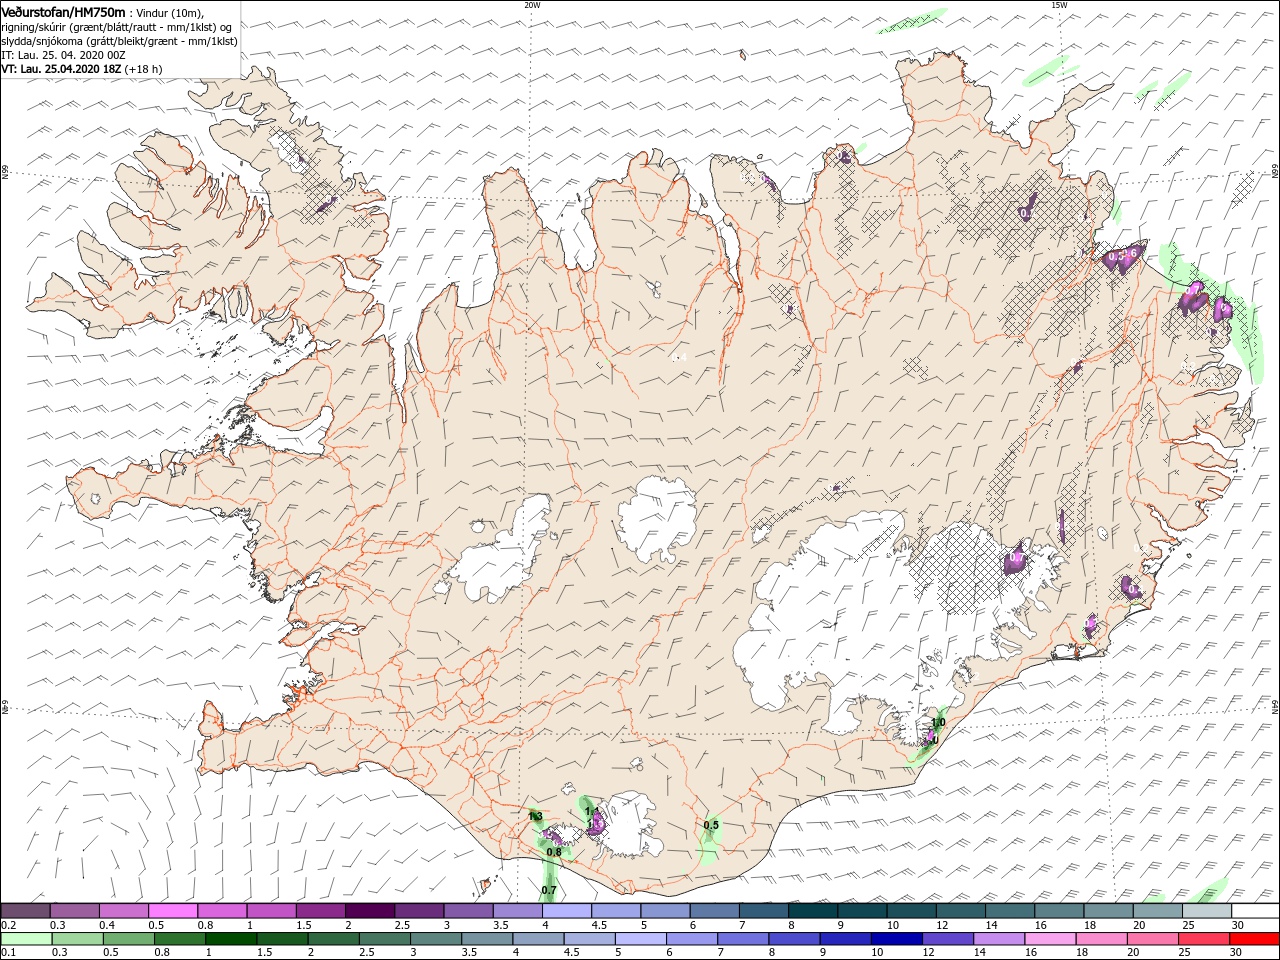The height and width of the screenshot is (960, 1280).
Task: Pick the dark purple 2 swatch in upper legend
Action: 369,911
